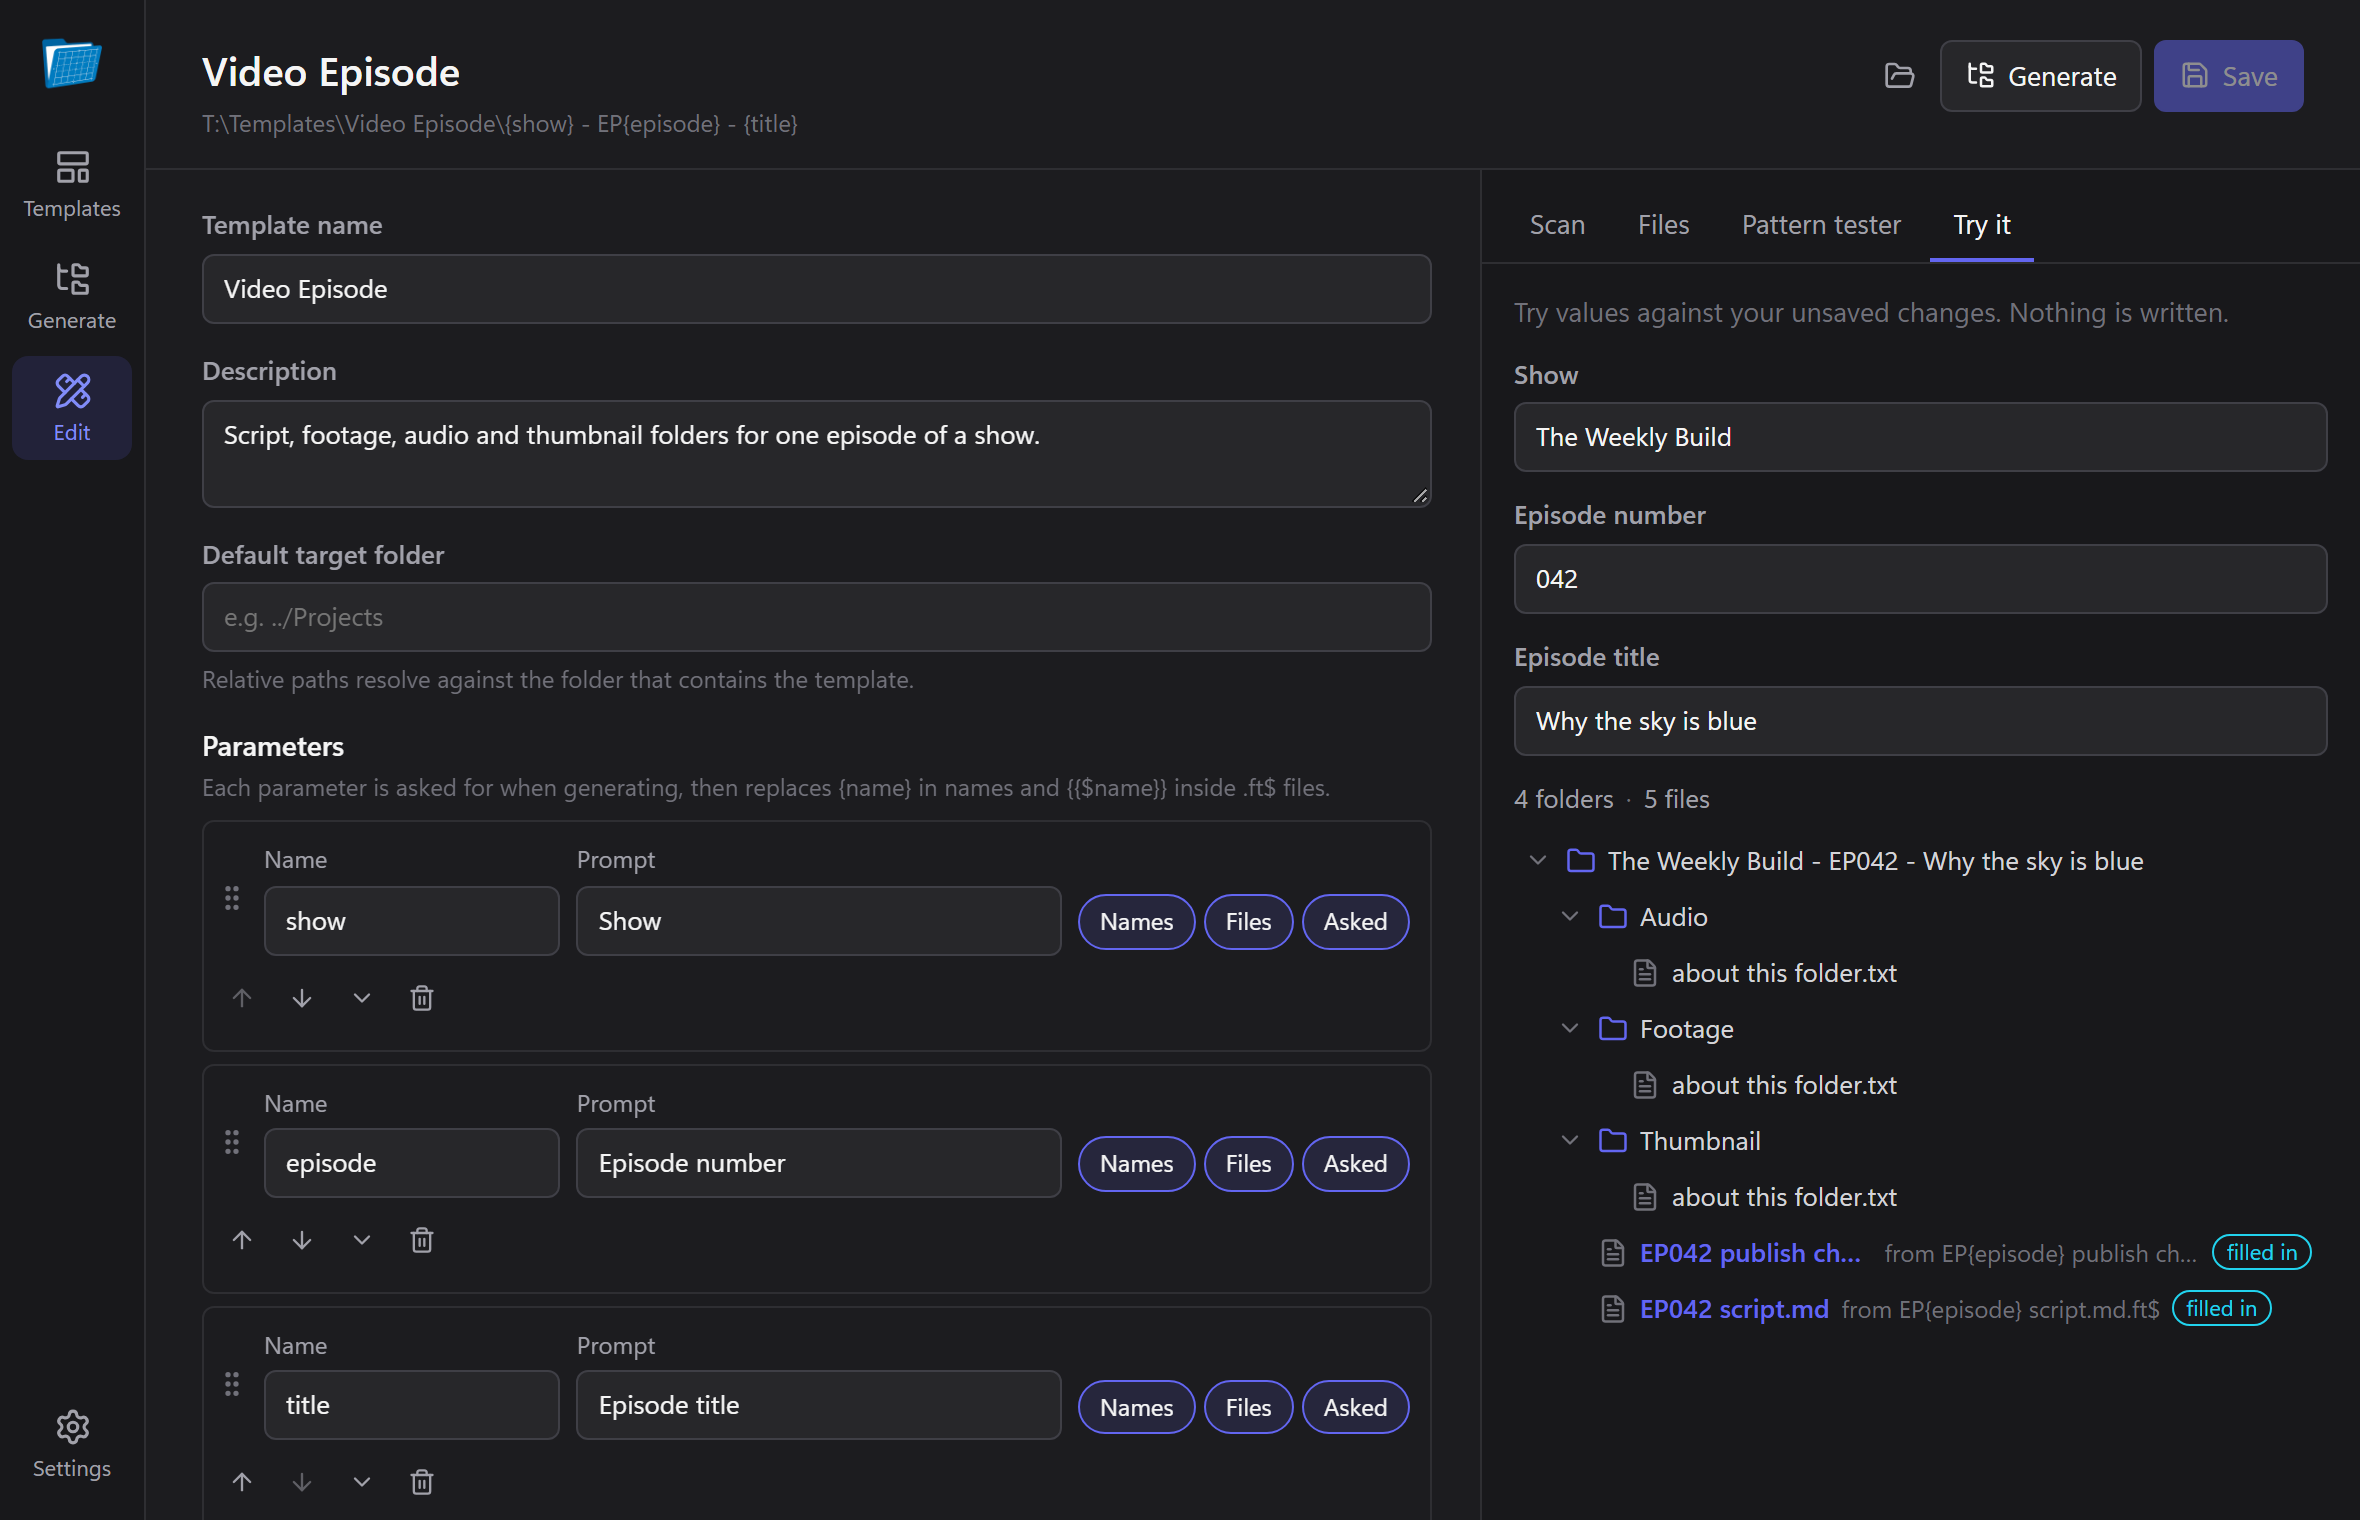
Task: Open the Templates sidebar section
Action: coord(72,184)
